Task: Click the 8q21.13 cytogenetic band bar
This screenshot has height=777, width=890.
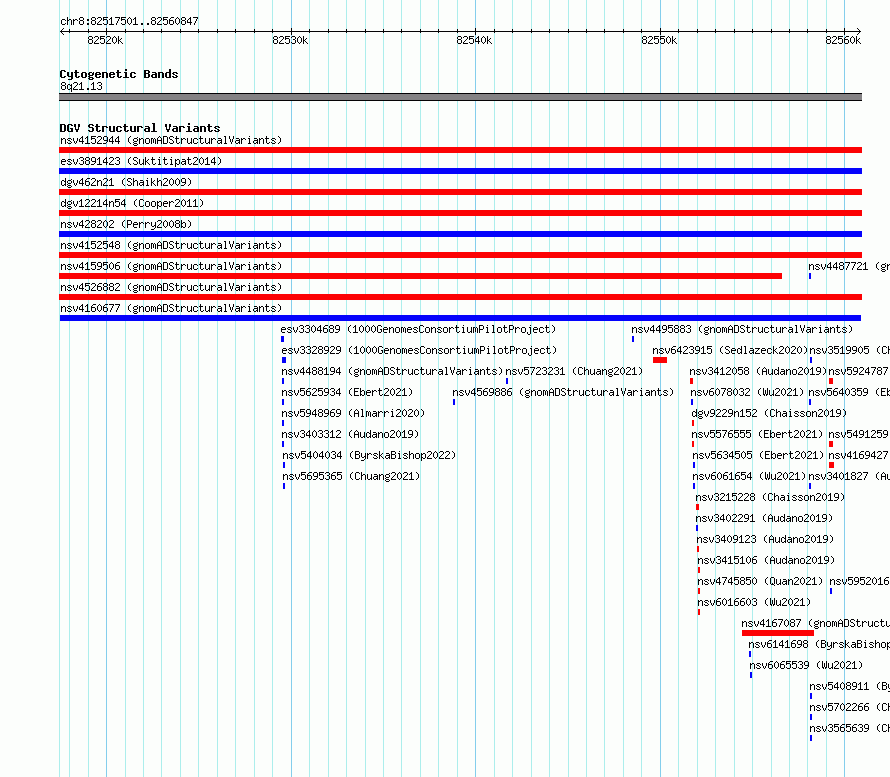Action: click(x=460, y=97)
